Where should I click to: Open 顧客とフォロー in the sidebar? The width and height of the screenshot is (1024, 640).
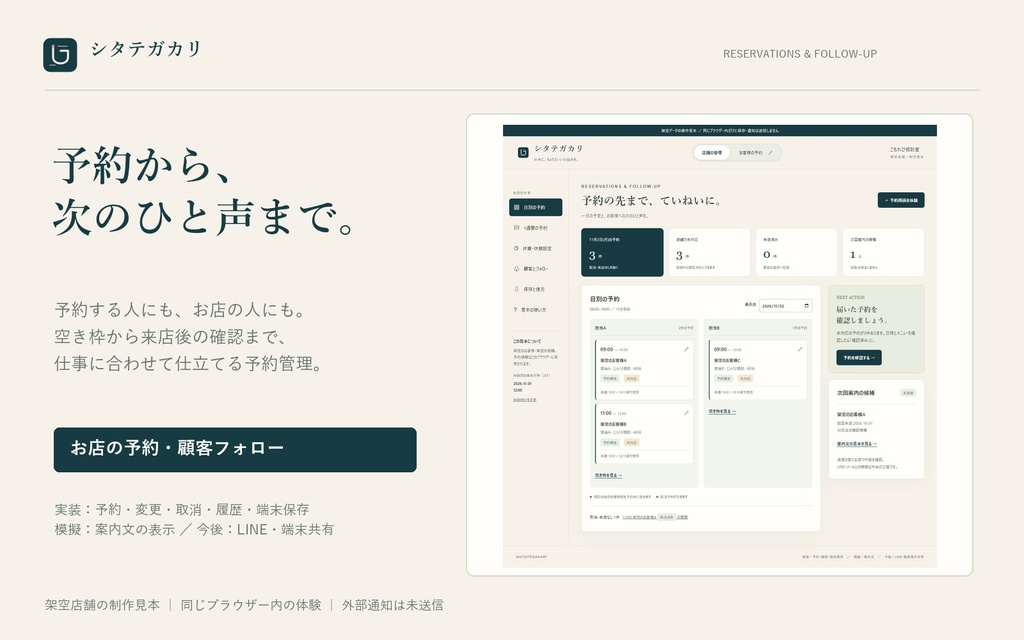536,268
